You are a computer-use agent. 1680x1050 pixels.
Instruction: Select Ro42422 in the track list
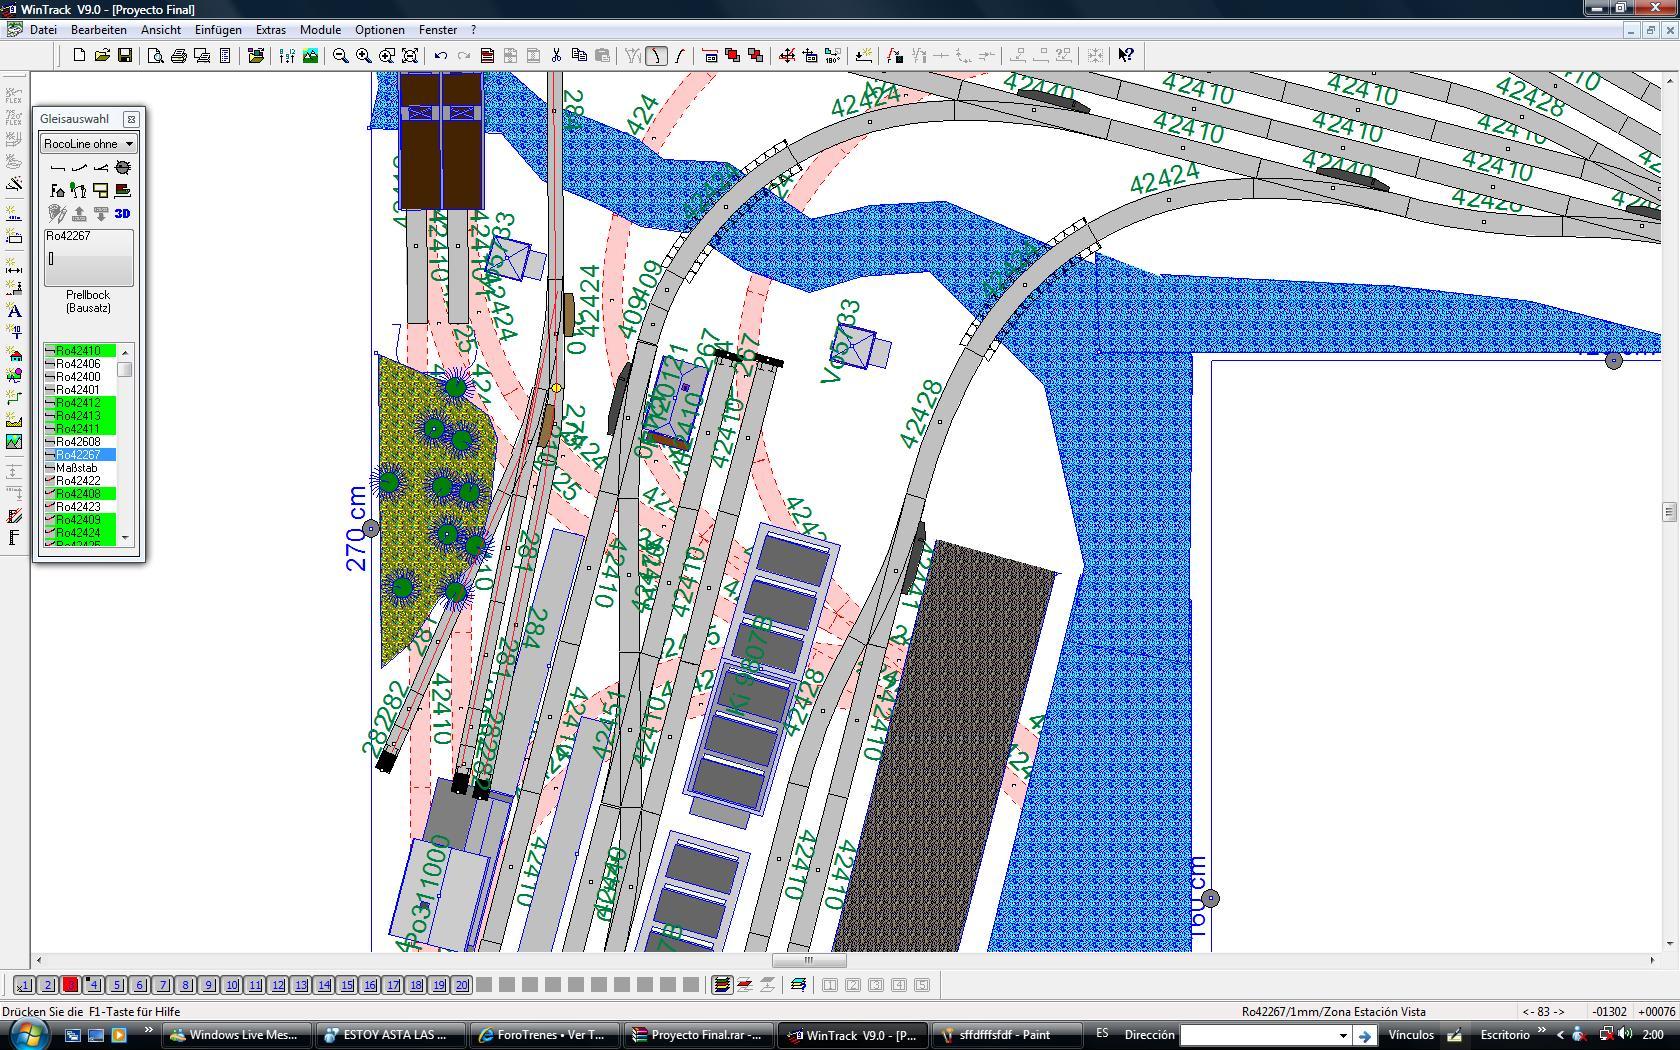click(80, 481)
